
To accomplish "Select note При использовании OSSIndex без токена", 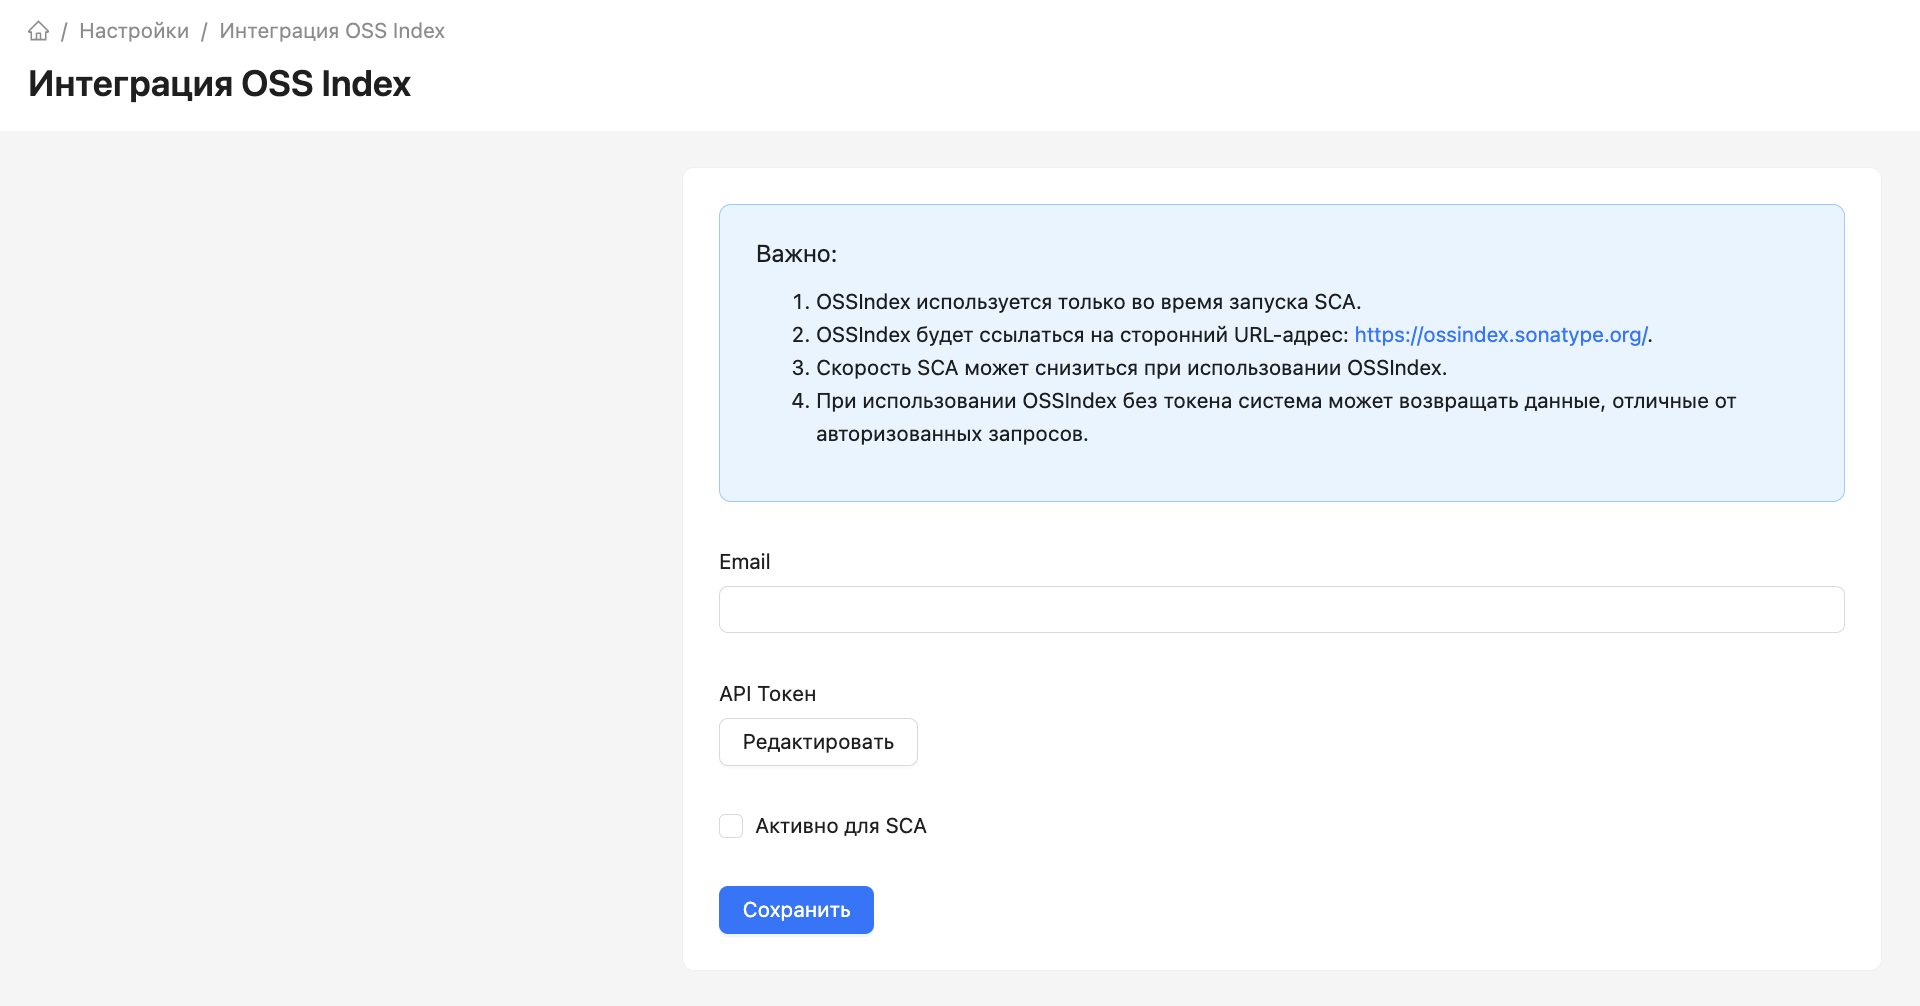I will tap(1276, 417).
